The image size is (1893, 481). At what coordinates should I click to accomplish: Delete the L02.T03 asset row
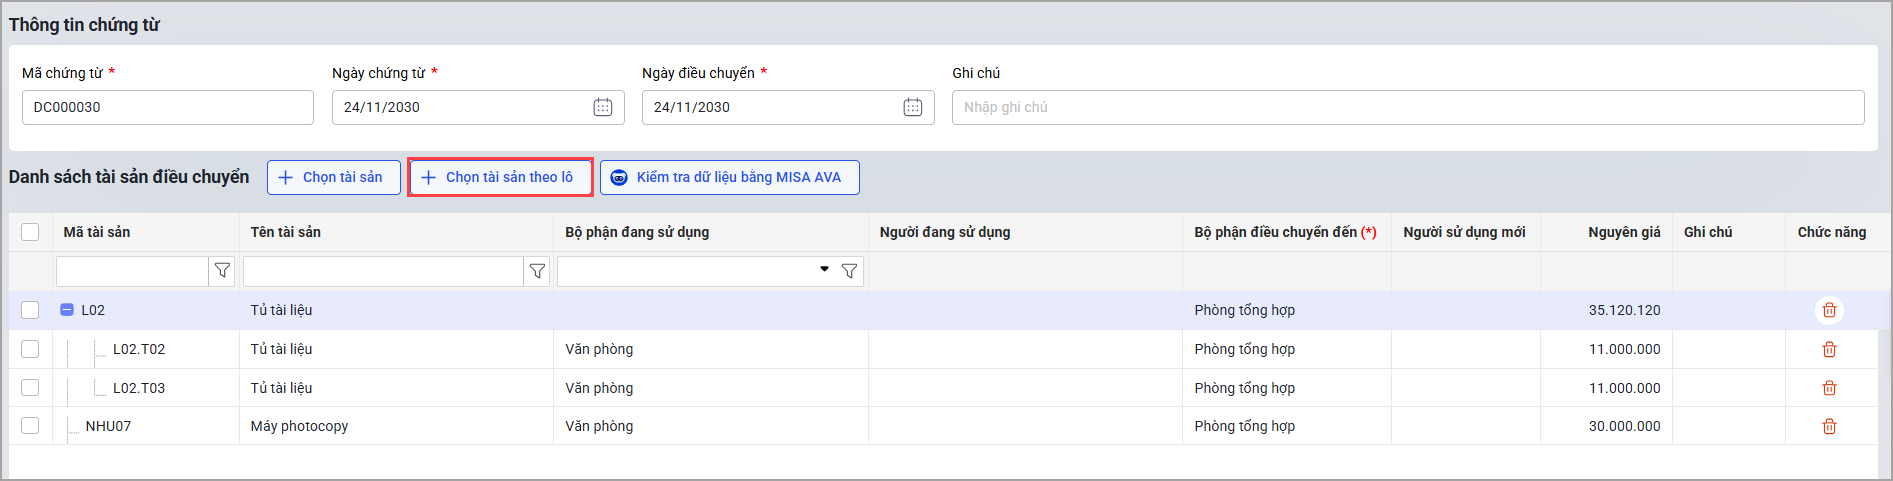1829,388
